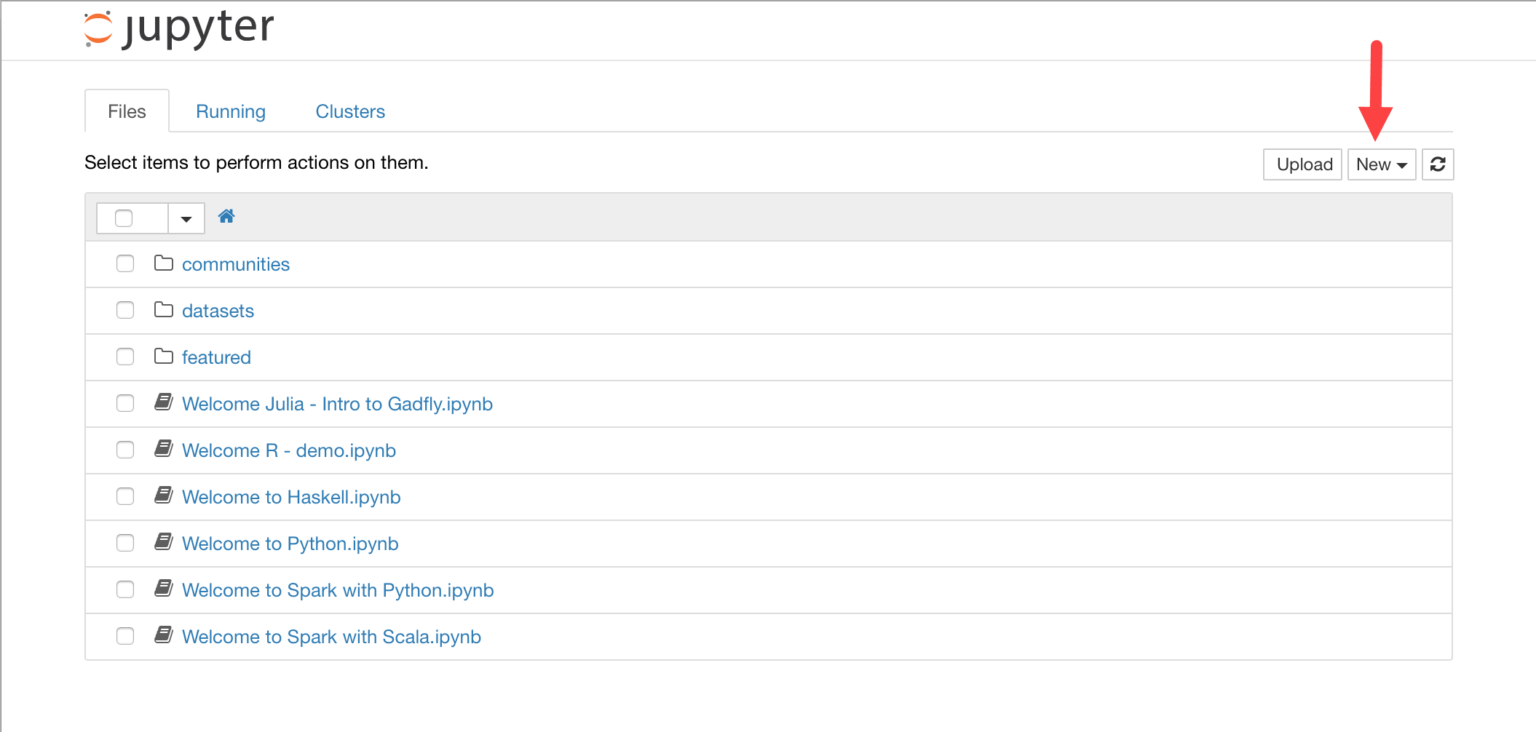The image size is (1536, 732).
Task: Click the refresh file list icon
Action: (x=1437, y=164)
